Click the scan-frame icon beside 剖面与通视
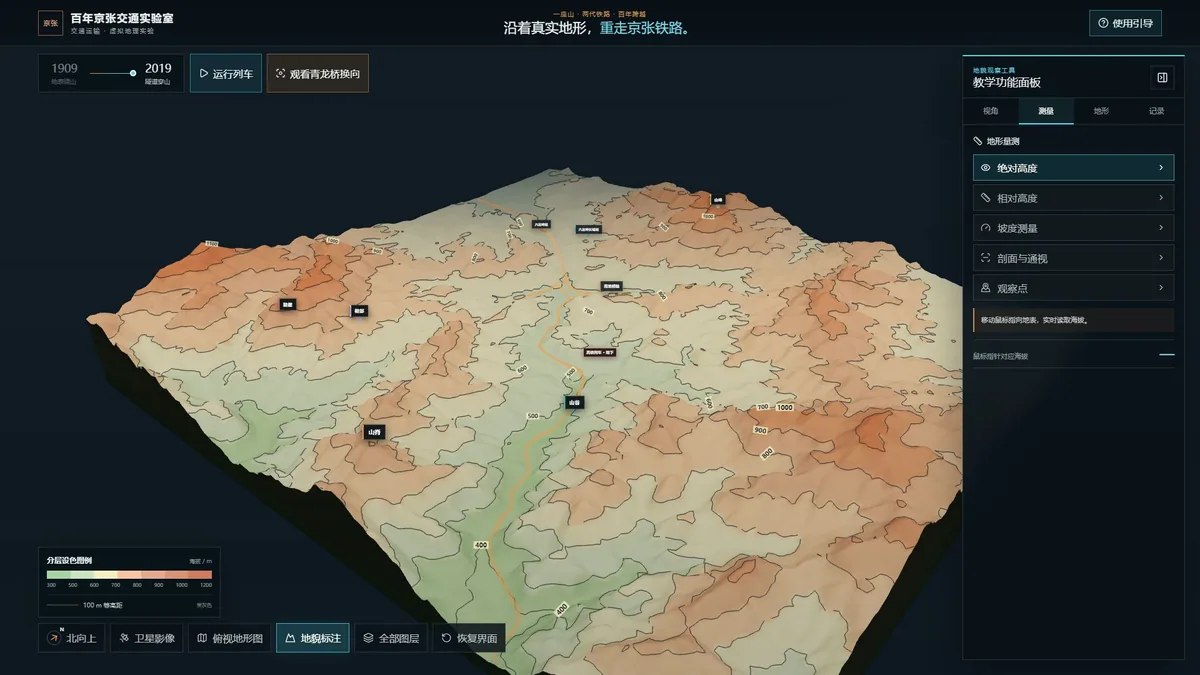The image size is (1200, 675). pyautogui.click(x=986, y=258)
